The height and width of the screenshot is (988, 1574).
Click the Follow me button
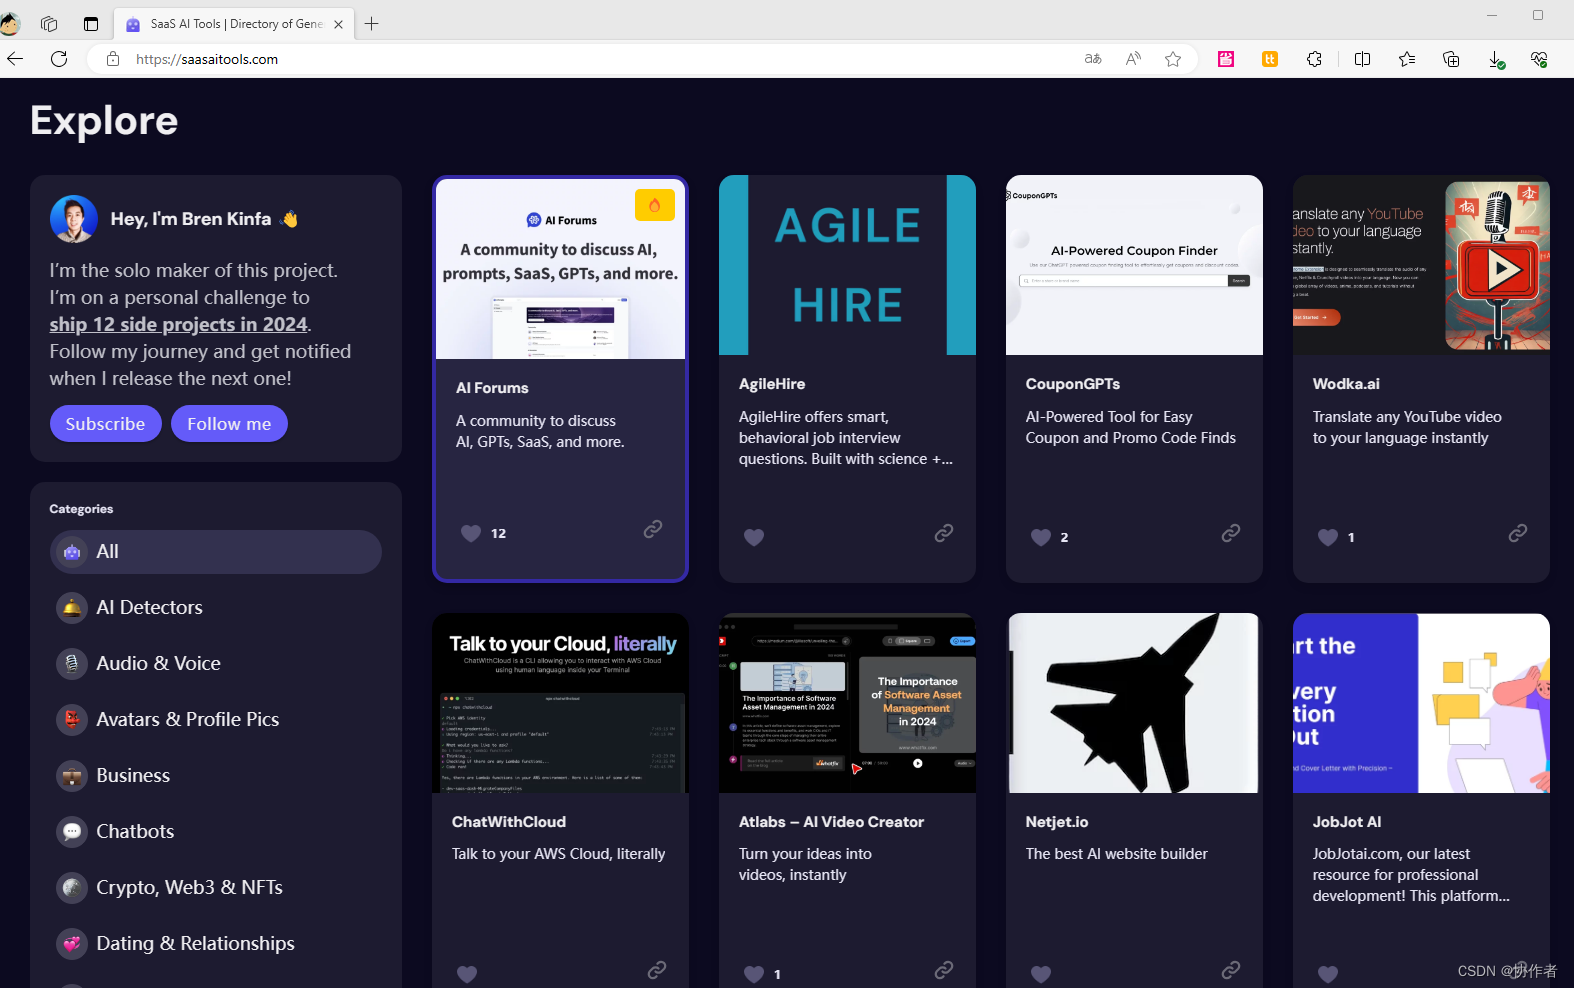[229, 424]
